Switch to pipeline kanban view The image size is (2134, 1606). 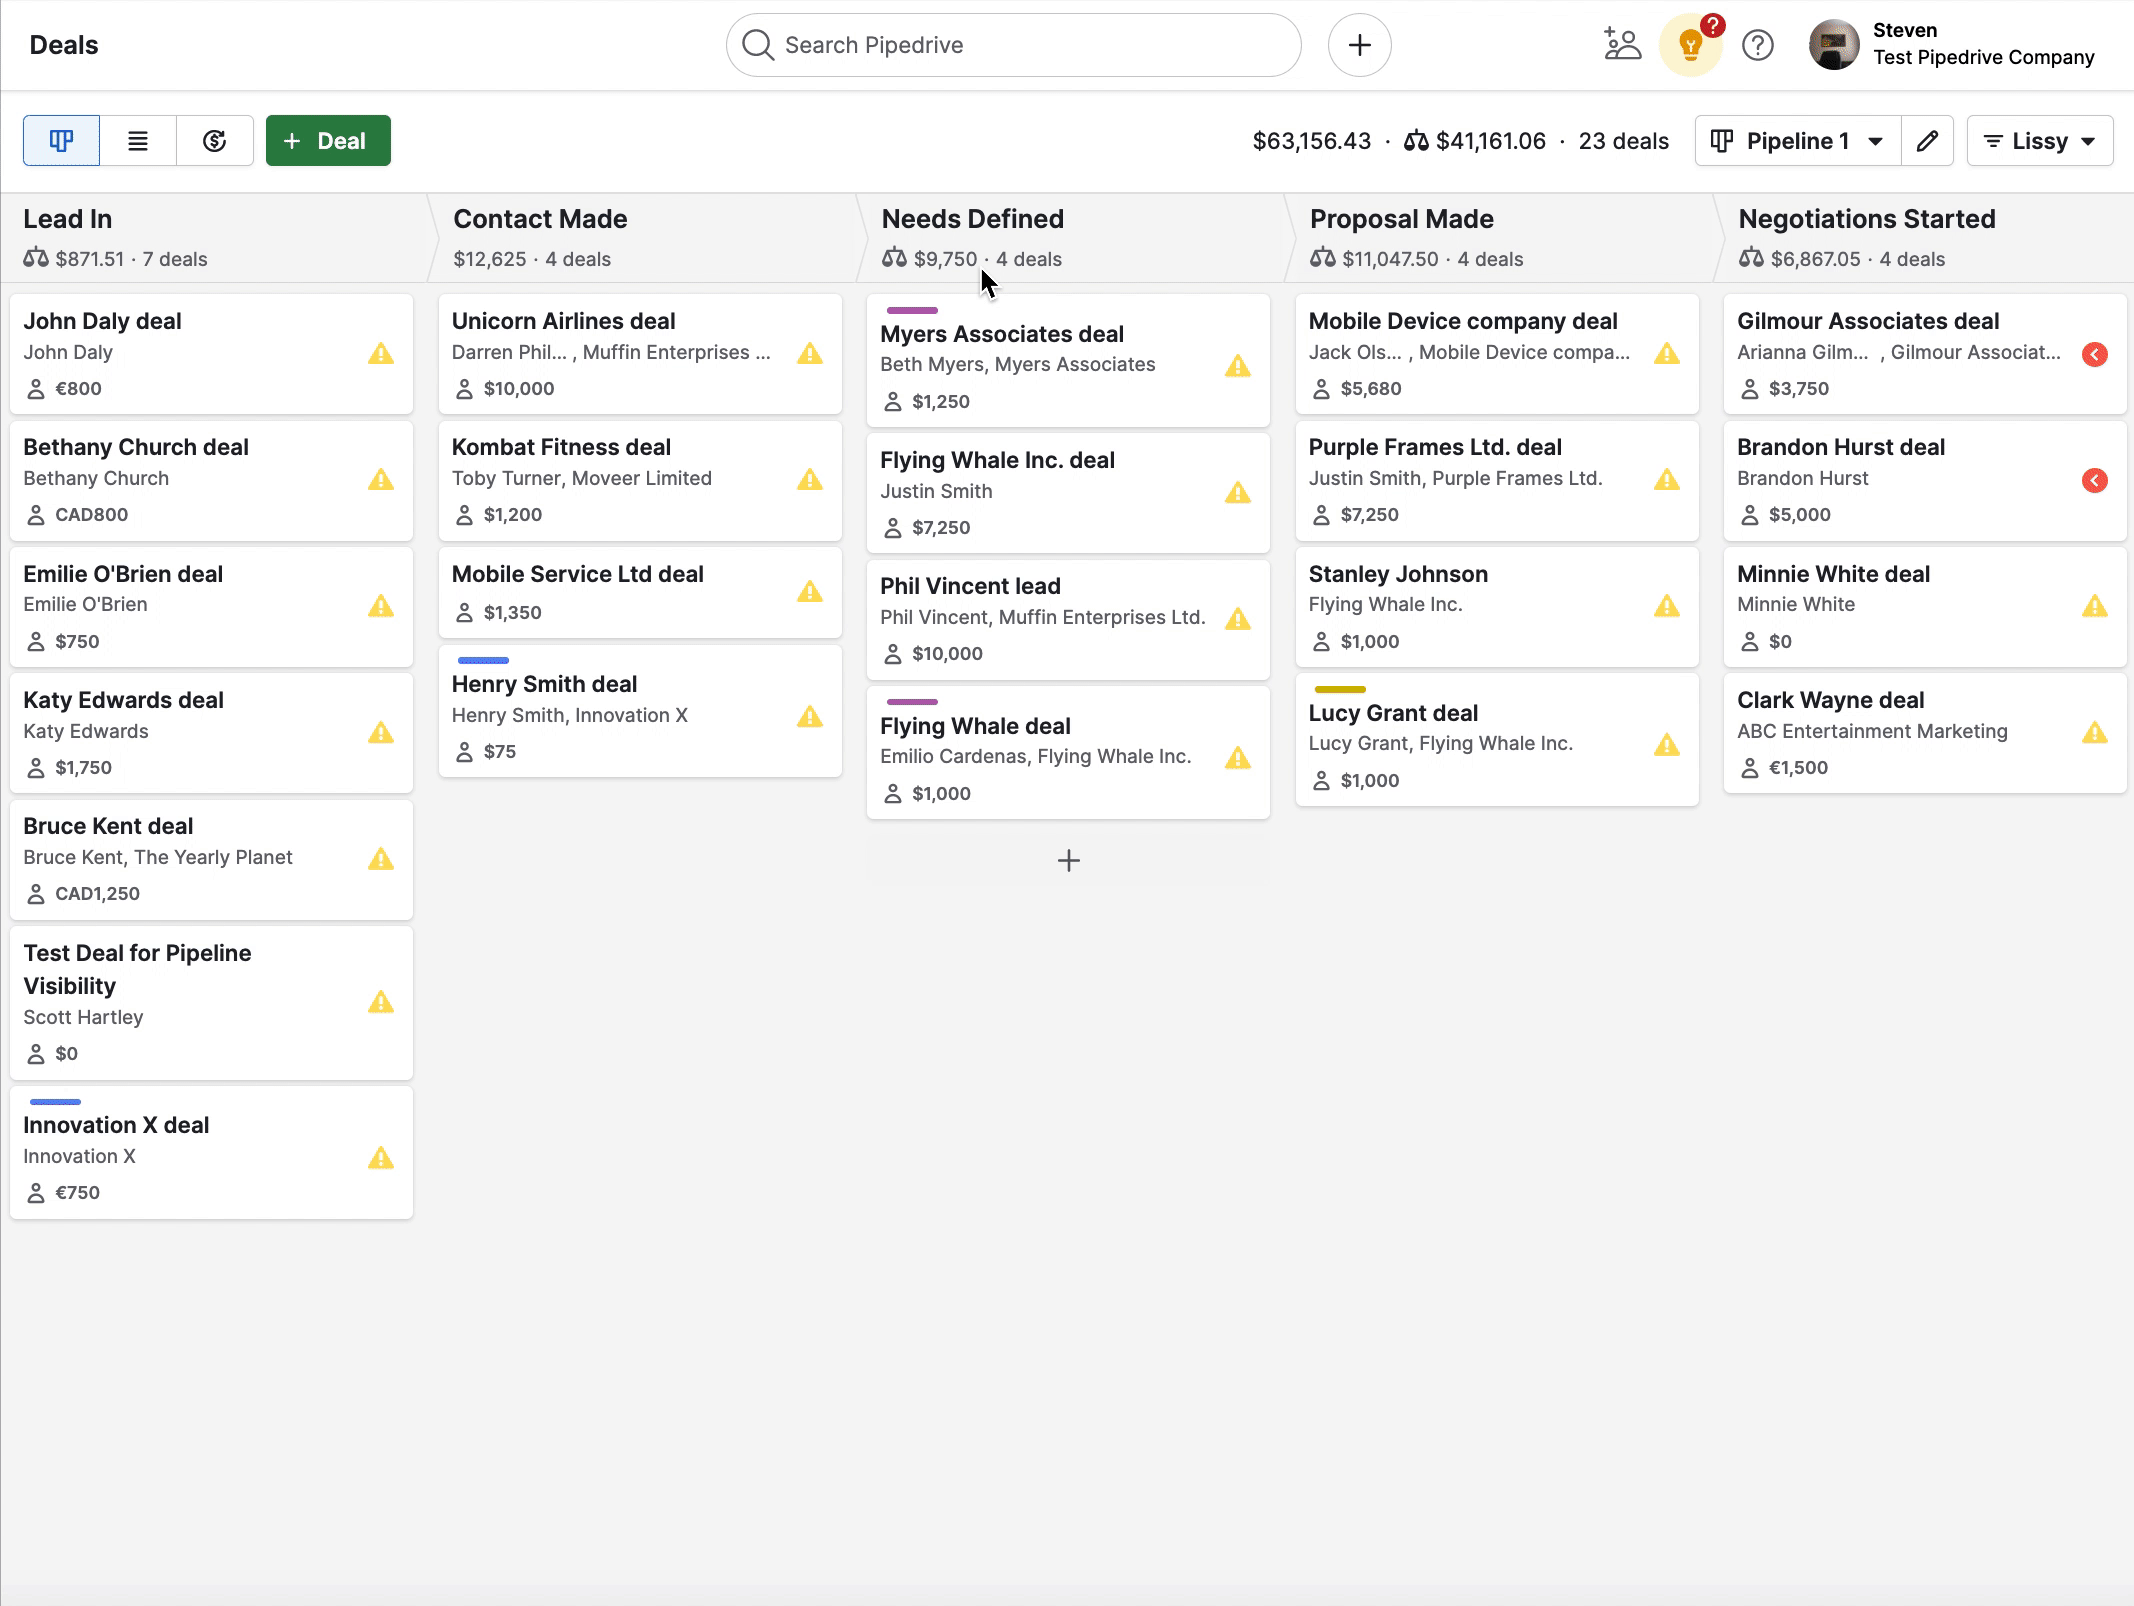61,141
